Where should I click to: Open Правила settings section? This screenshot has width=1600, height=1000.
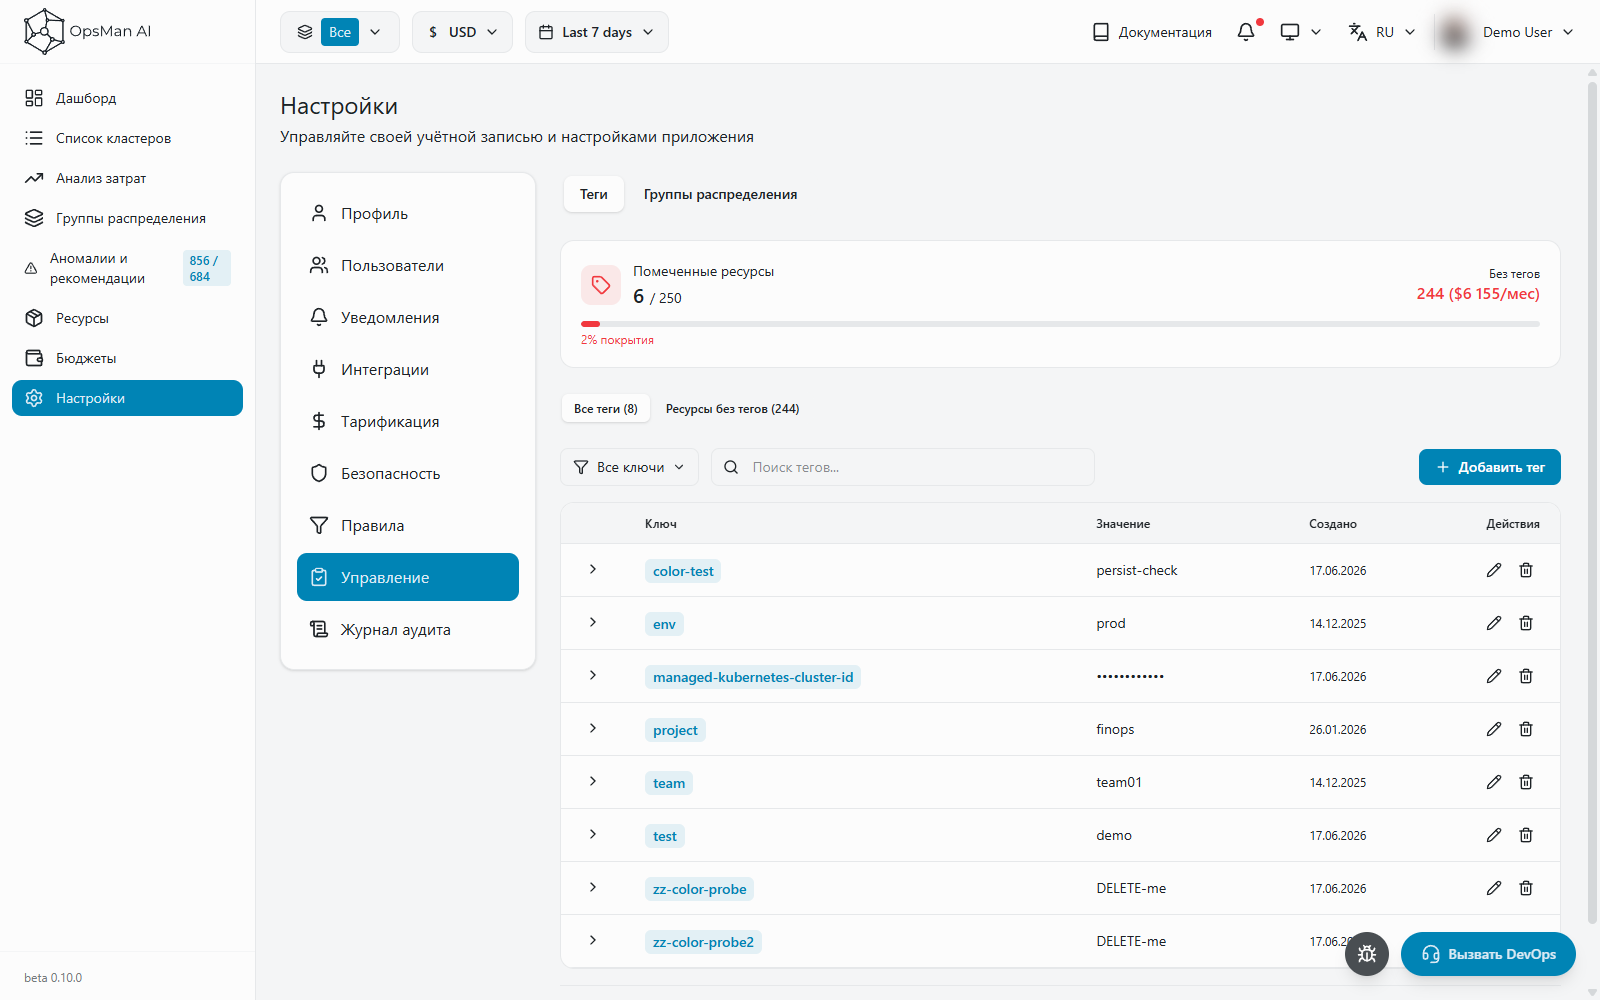[x=408, y=525]
